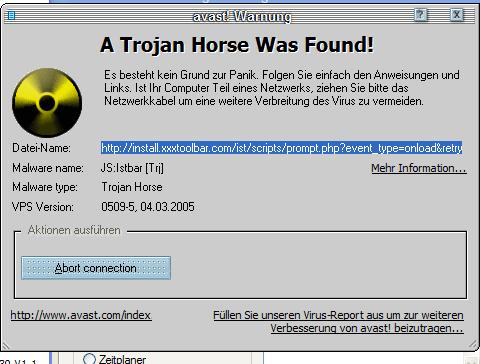
Task: Click the A Trojan Horse Was Found heading
Action: coord(237,44)
